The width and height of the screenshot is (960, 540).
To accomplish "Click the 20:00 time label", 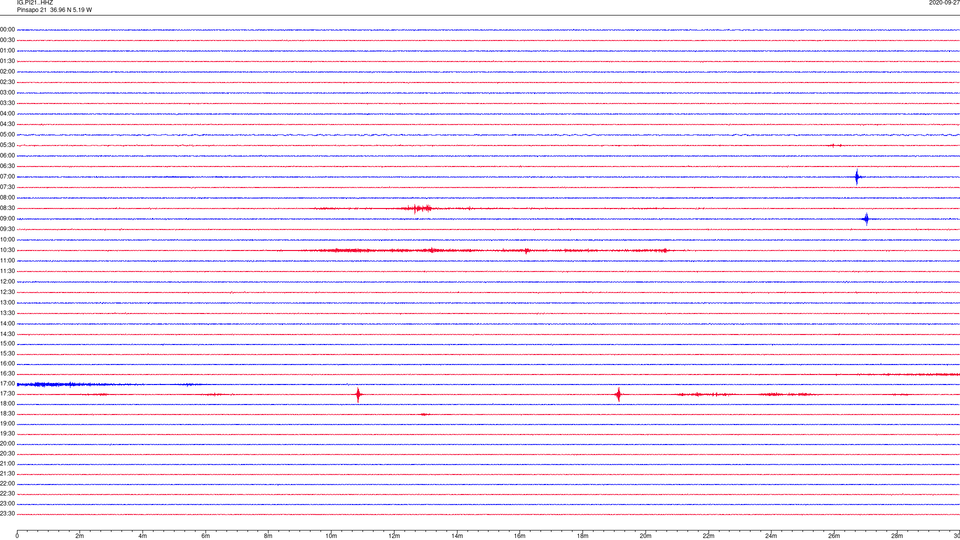I will (x=7, y=444).
